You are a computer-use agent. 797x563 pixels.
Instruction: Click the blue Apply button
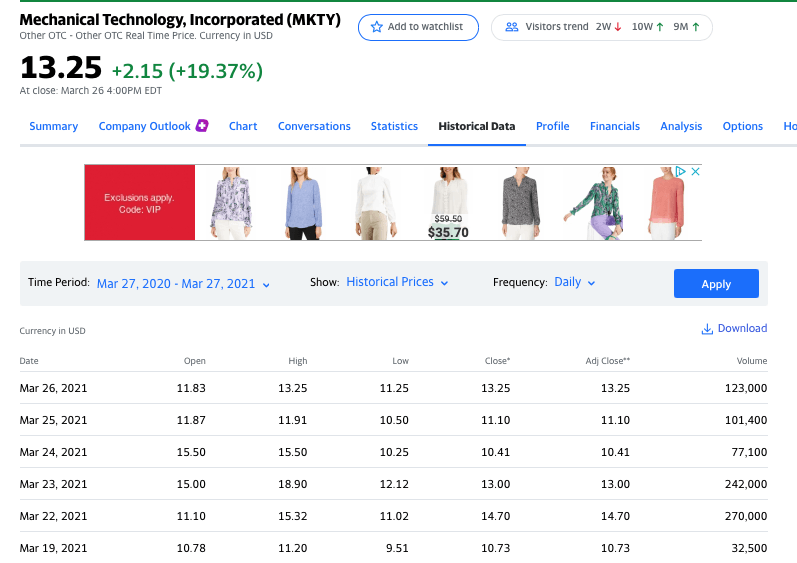[716, 284]
